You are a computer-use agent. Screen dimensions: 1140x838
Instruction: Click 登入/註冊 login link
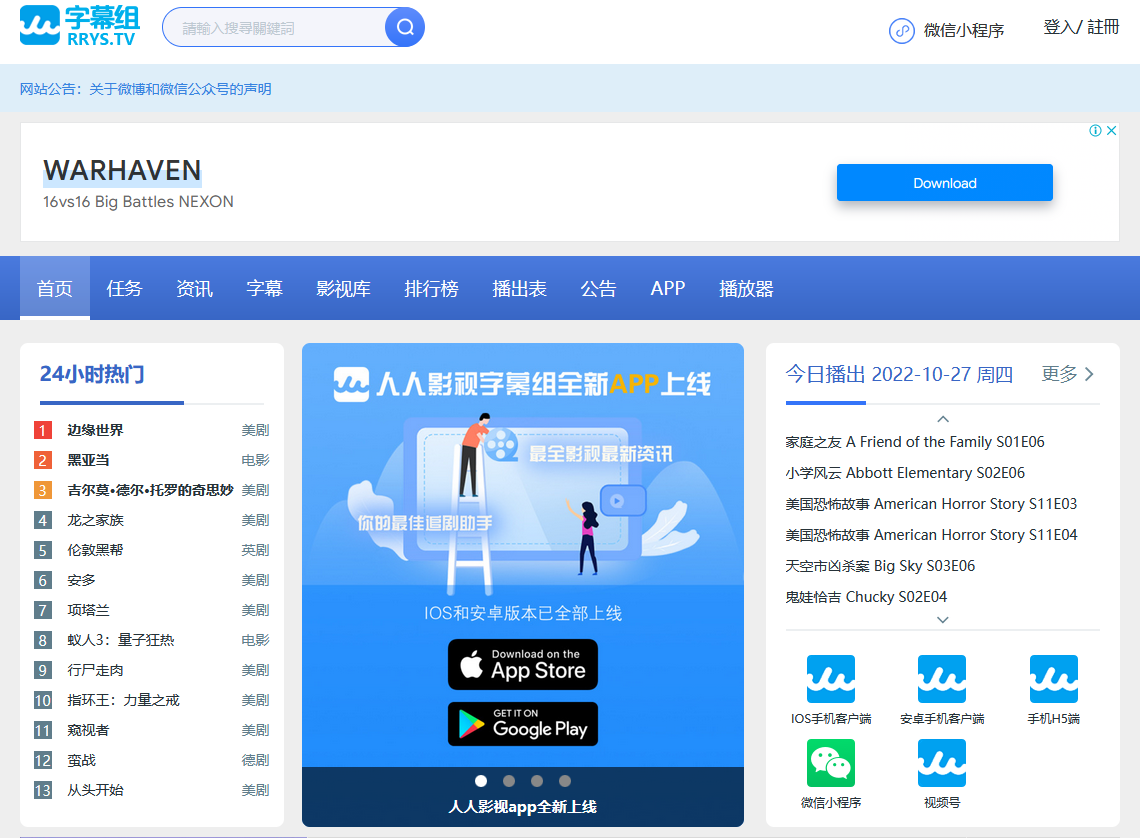tap(1081, 28)
